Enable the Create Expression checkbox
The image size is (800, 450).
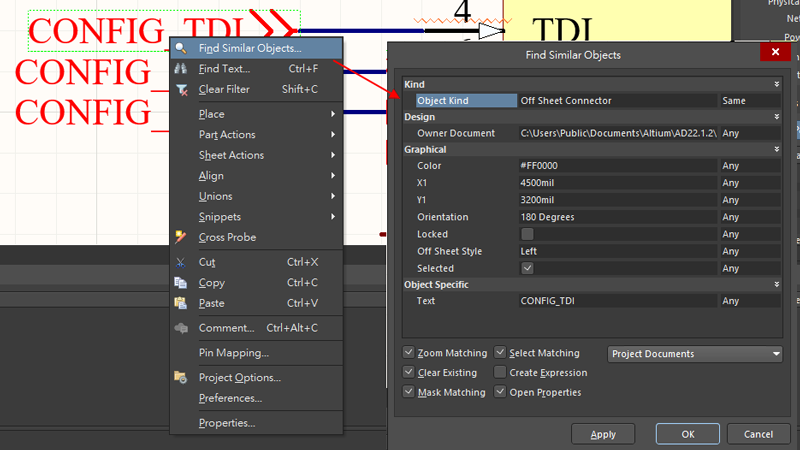501,372
